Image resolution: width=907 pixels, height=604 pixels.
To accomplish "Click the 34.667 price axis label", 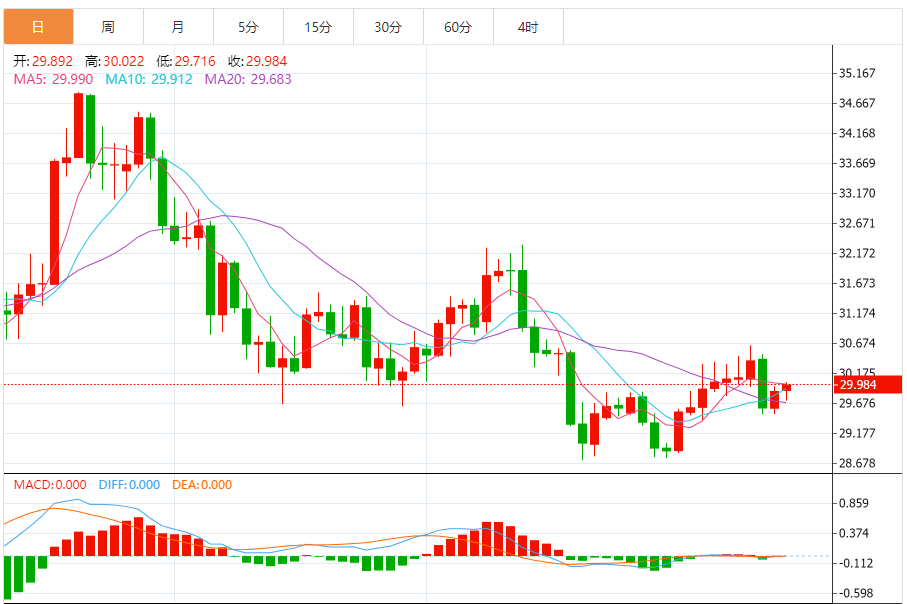I will pyautogui.click(x=857, y=104).
